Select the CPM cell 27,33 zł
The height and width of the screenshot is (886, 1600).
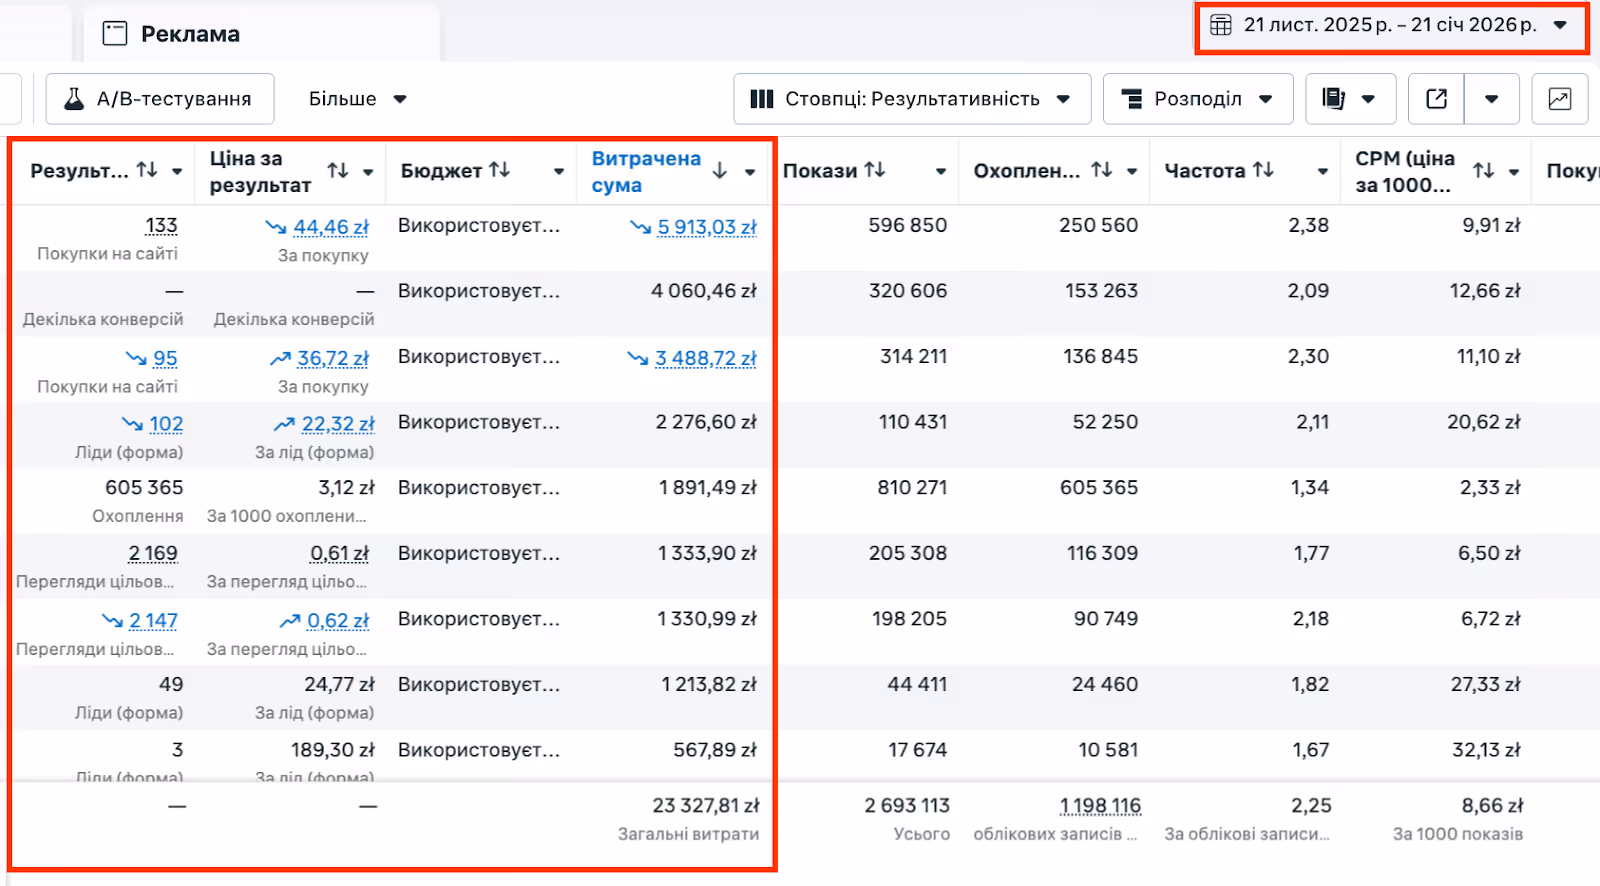(x=1485, y=685)
